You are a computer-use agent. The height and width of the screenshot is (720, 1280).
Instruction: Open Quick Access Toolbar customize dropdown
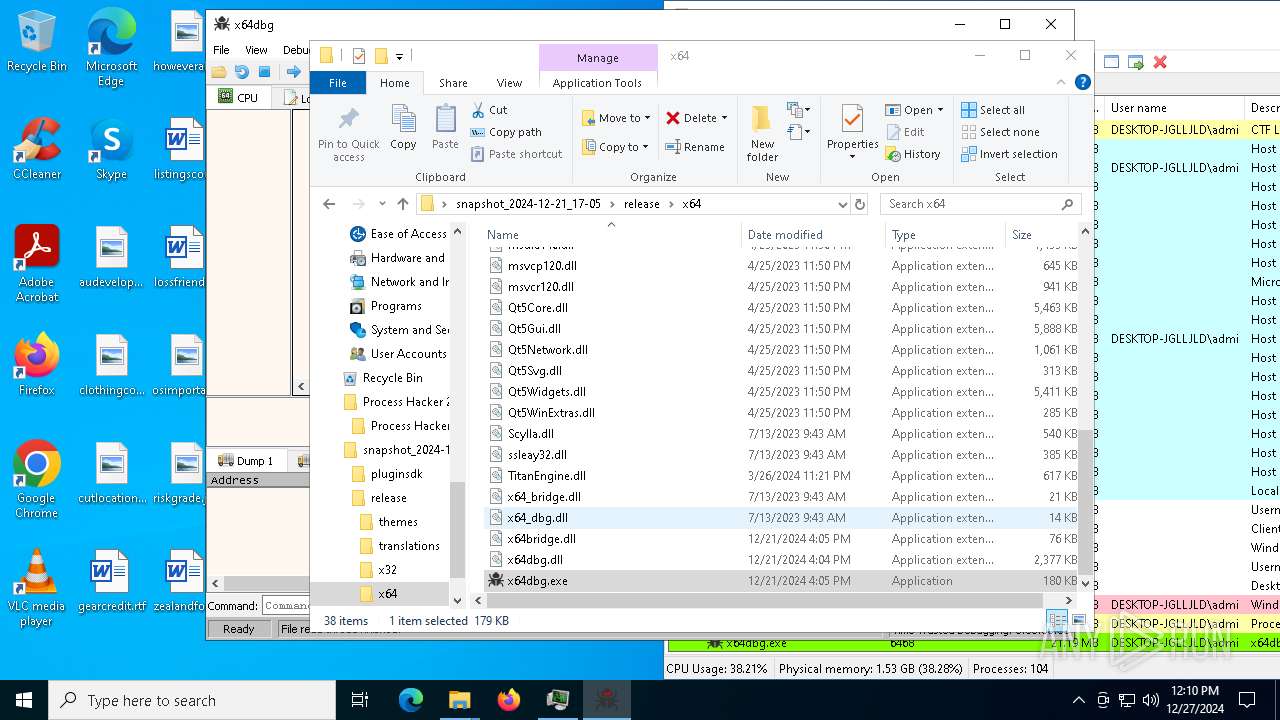[x=399, y=56]
